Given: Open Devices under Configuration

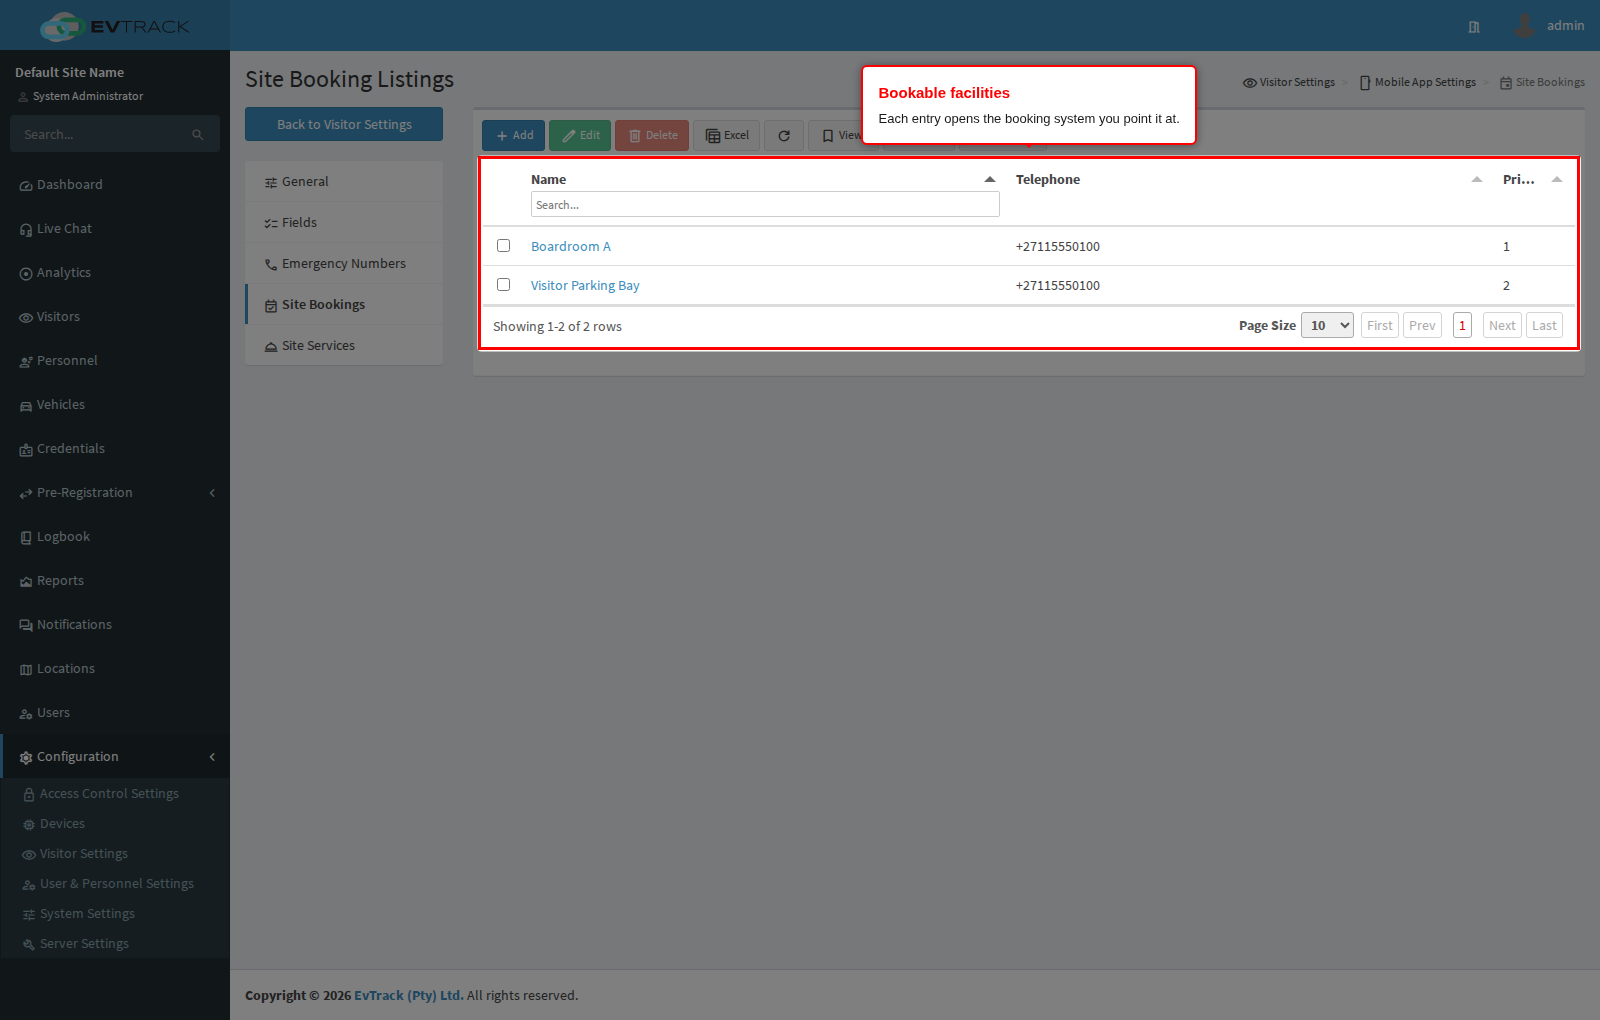Looking at the screenshot, I should tap(62, 824).
